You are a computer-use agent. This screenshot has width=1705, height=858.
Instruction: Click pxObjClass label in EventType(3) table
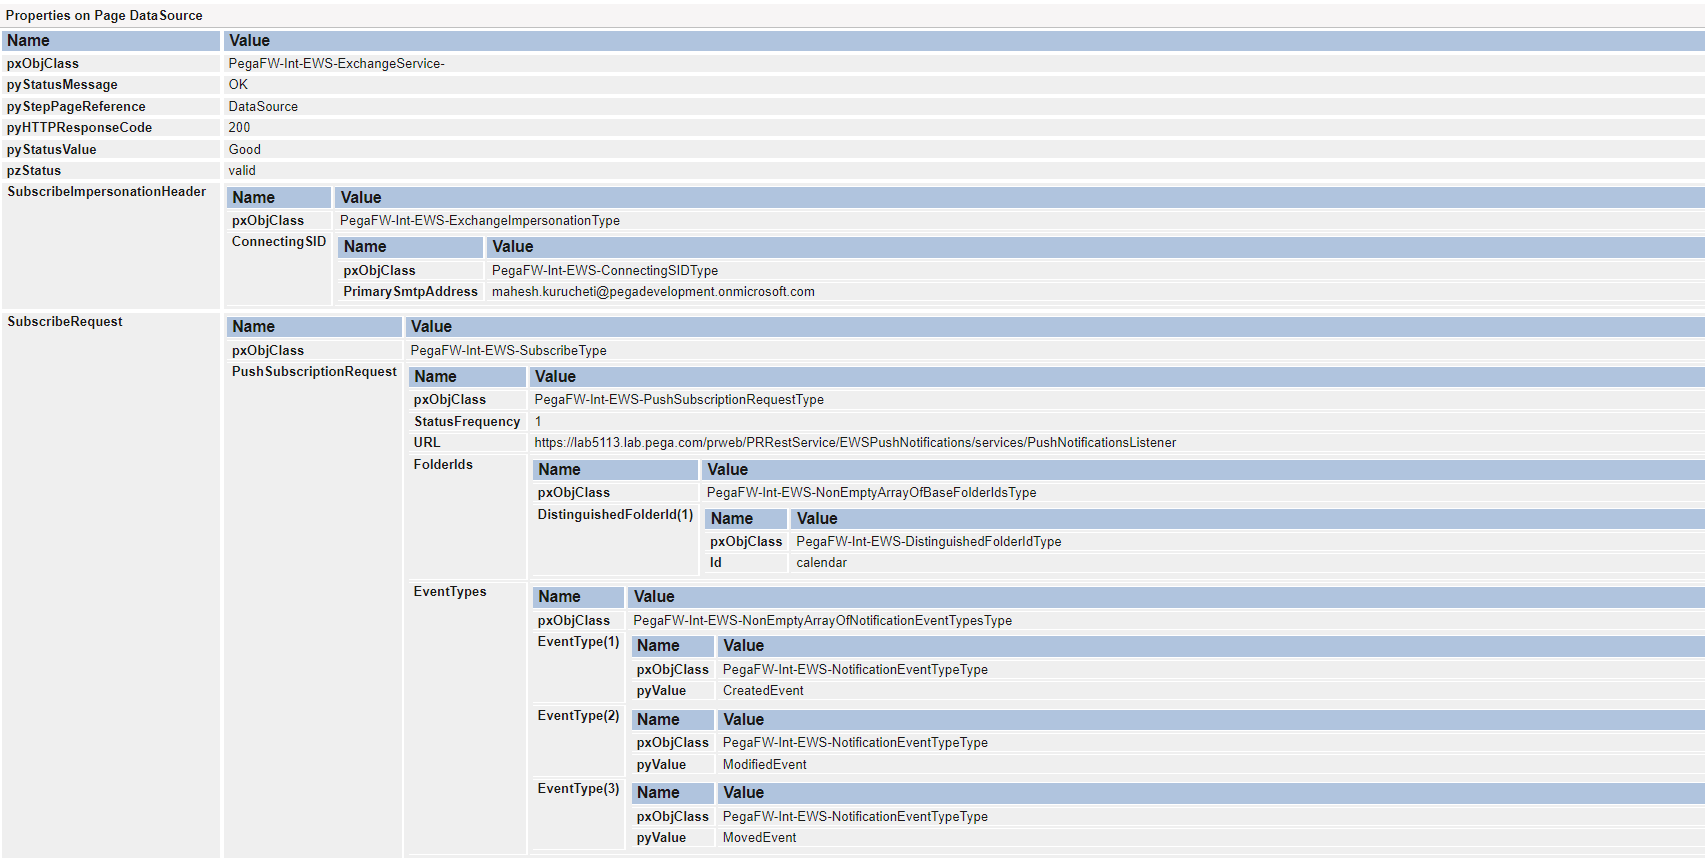coord(673,817)
